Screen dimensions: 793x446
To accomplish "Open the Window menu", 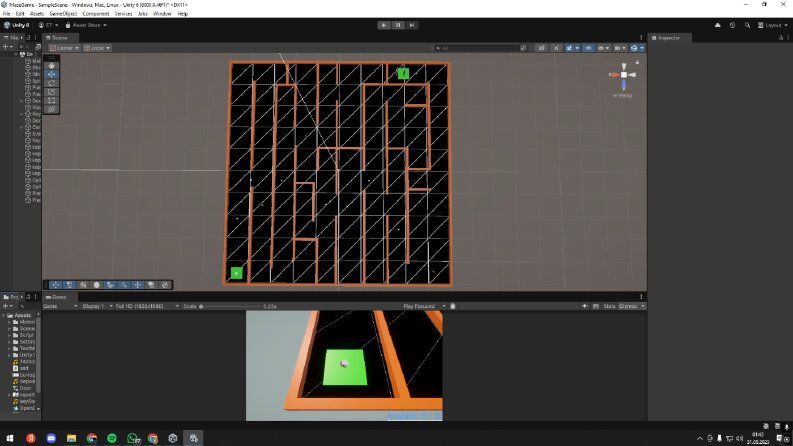I will pyautogui.click(x=162, y=14).
